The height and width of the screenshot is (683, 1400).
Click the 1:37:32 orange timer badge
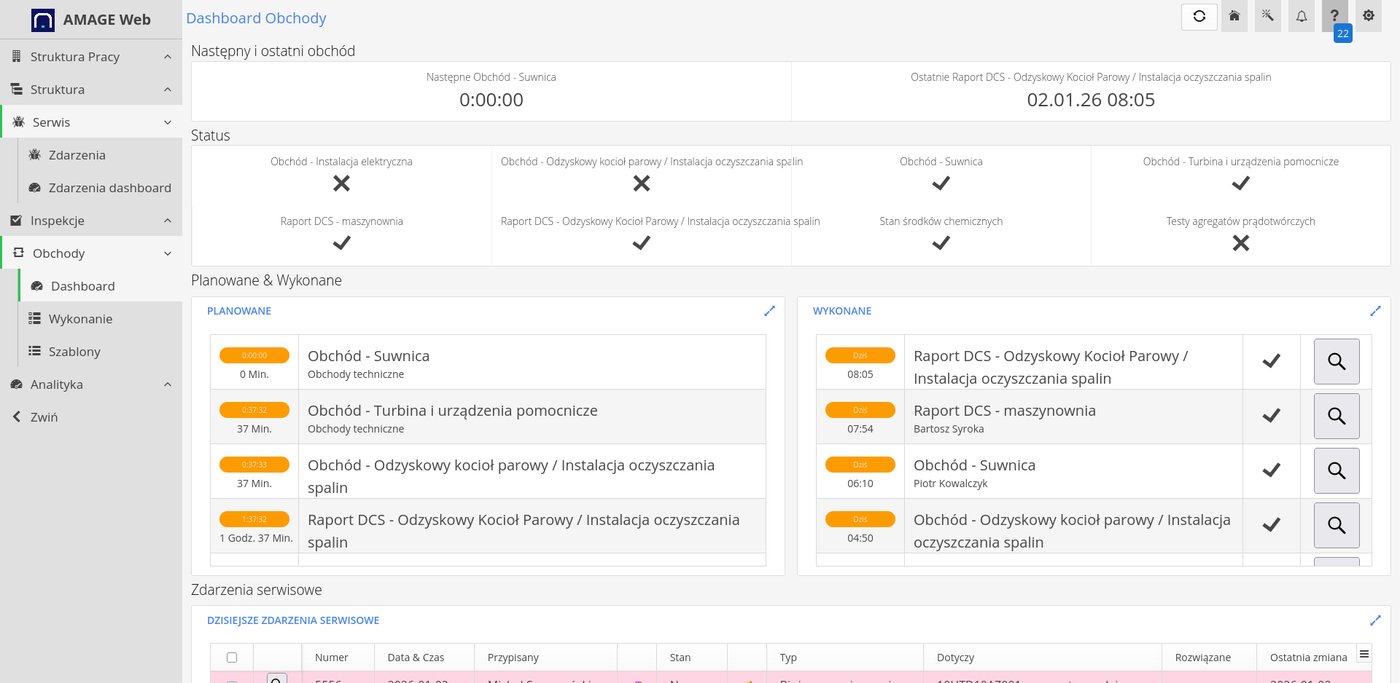pos(255,519)
